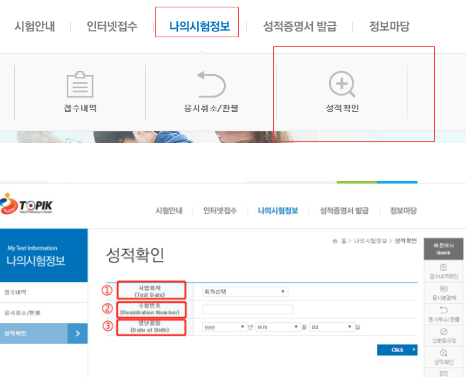Open 성적확인 magnifier icon in Quick menu
Screen dimensions: 475x381
pos(443,353)
